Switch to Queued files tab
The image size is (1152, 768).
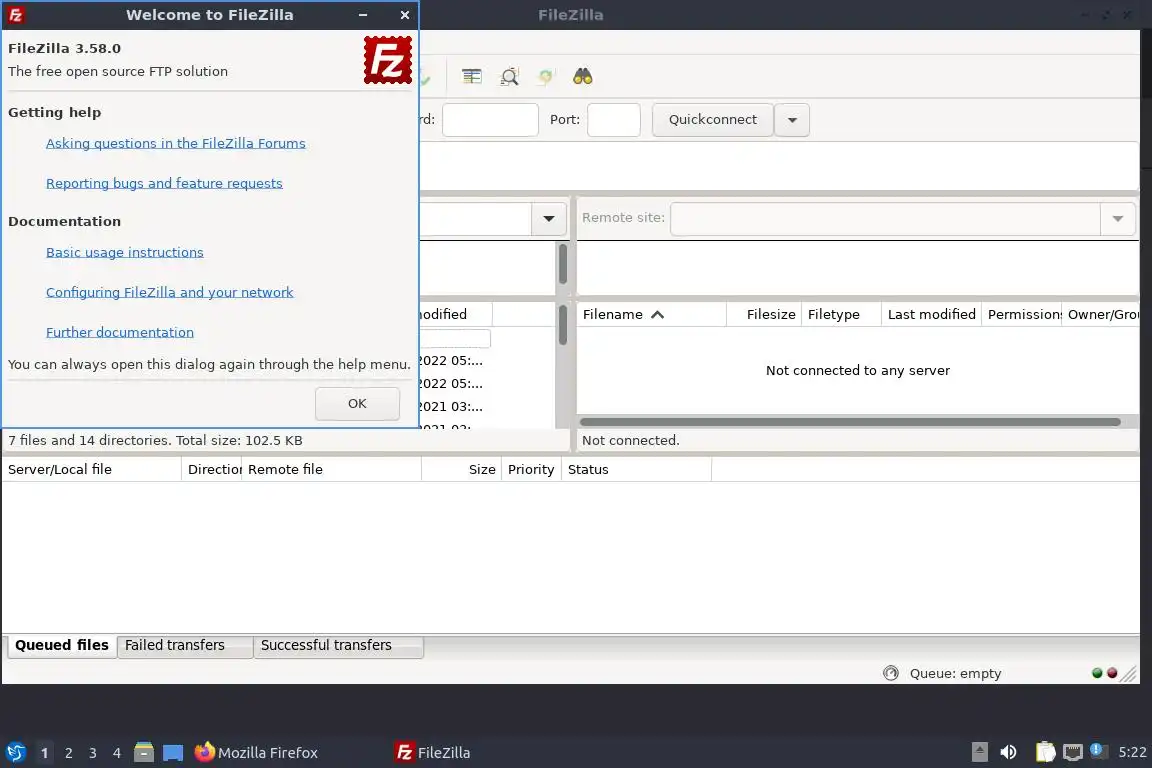coord(62,645)
